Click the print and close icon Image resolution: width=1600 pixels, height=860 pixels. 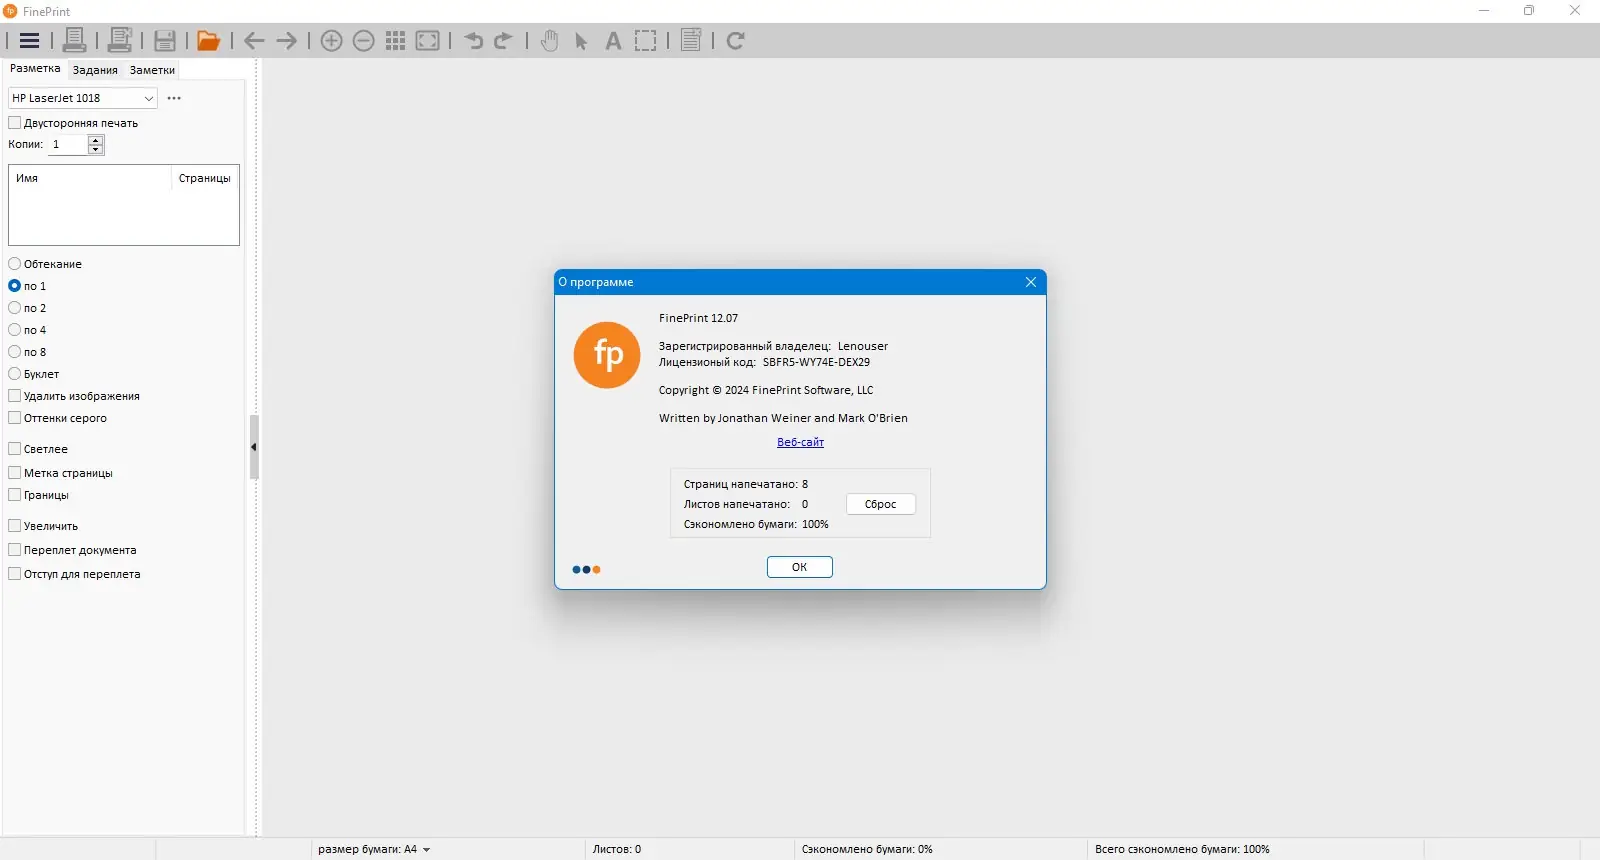(x=120, y=40)
